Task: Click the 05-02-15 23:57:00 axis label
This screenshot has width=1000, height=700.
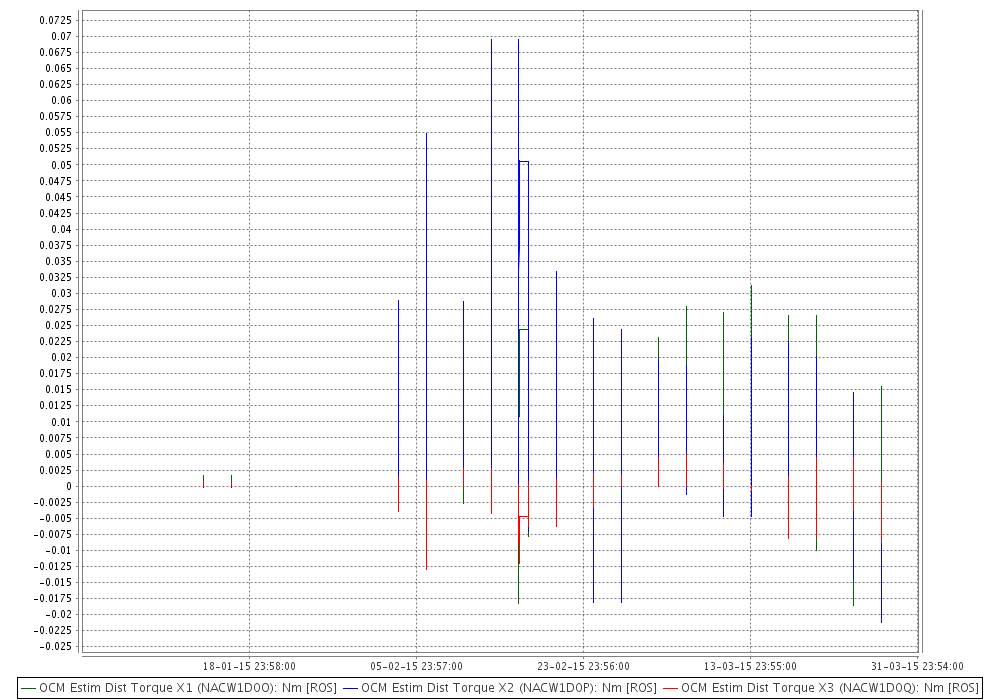Action: pyautogui.click(x=416, y=666)
